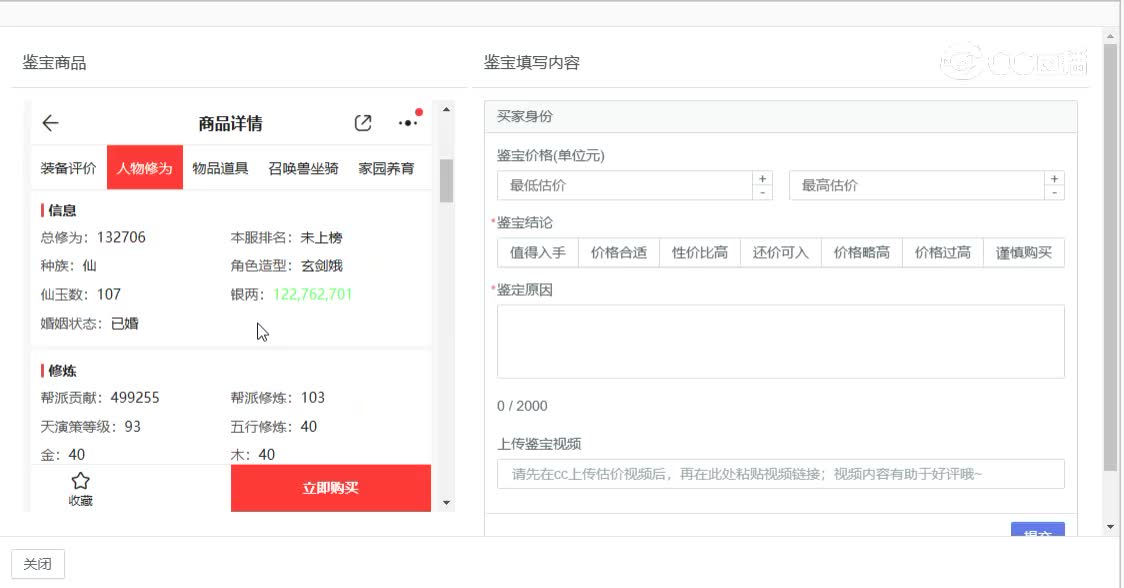
Task: Click the appraisal video link input field
Action: tap(780, 474)
